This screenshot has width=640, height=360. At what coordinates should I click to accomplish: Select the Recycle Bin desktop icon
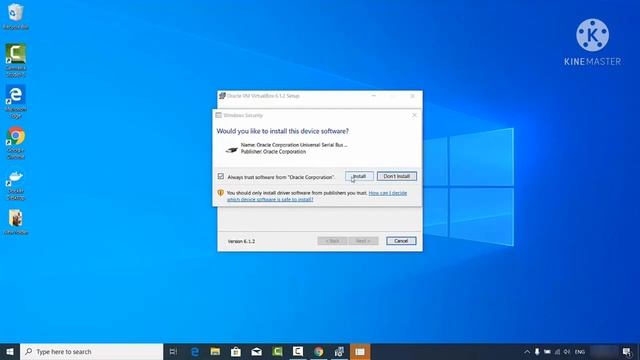point(16,16)
